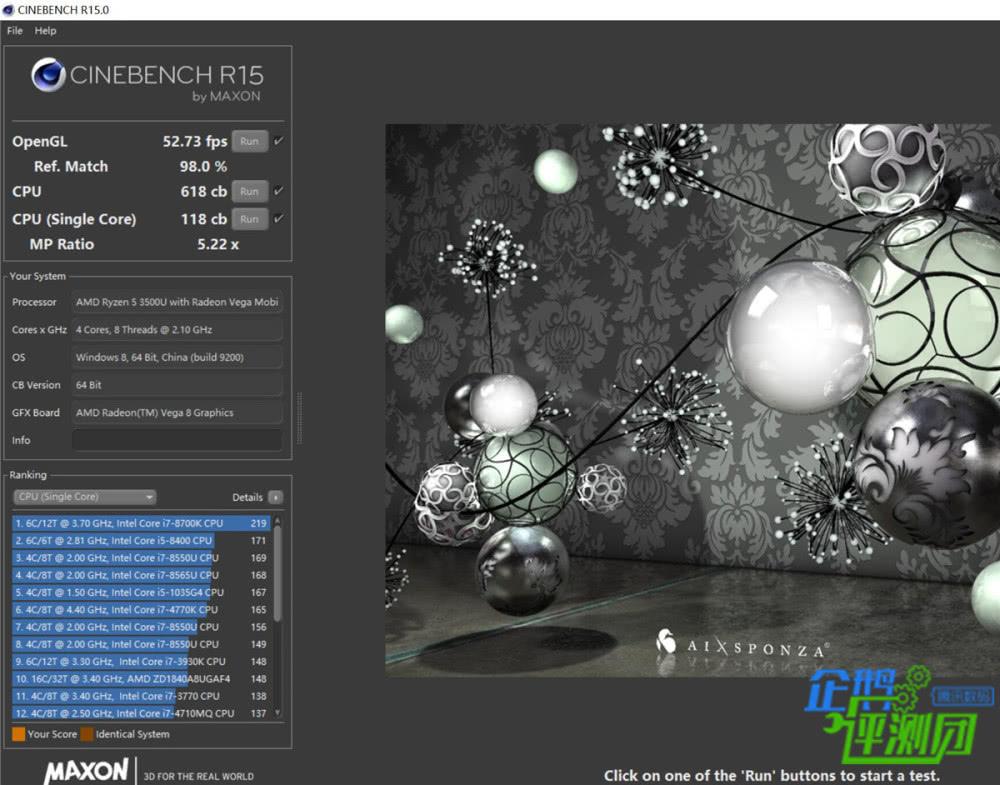This screenshot has height=785, width=1000.
Task: Select the Processor field value
Action: click(x=177, y=302)
